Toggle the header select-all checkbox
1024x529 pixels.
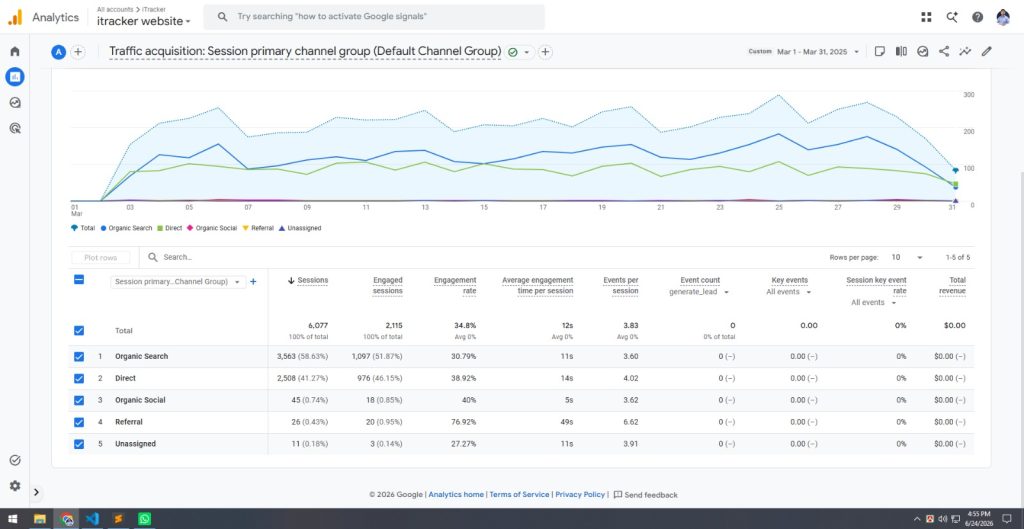click(79, 280)
